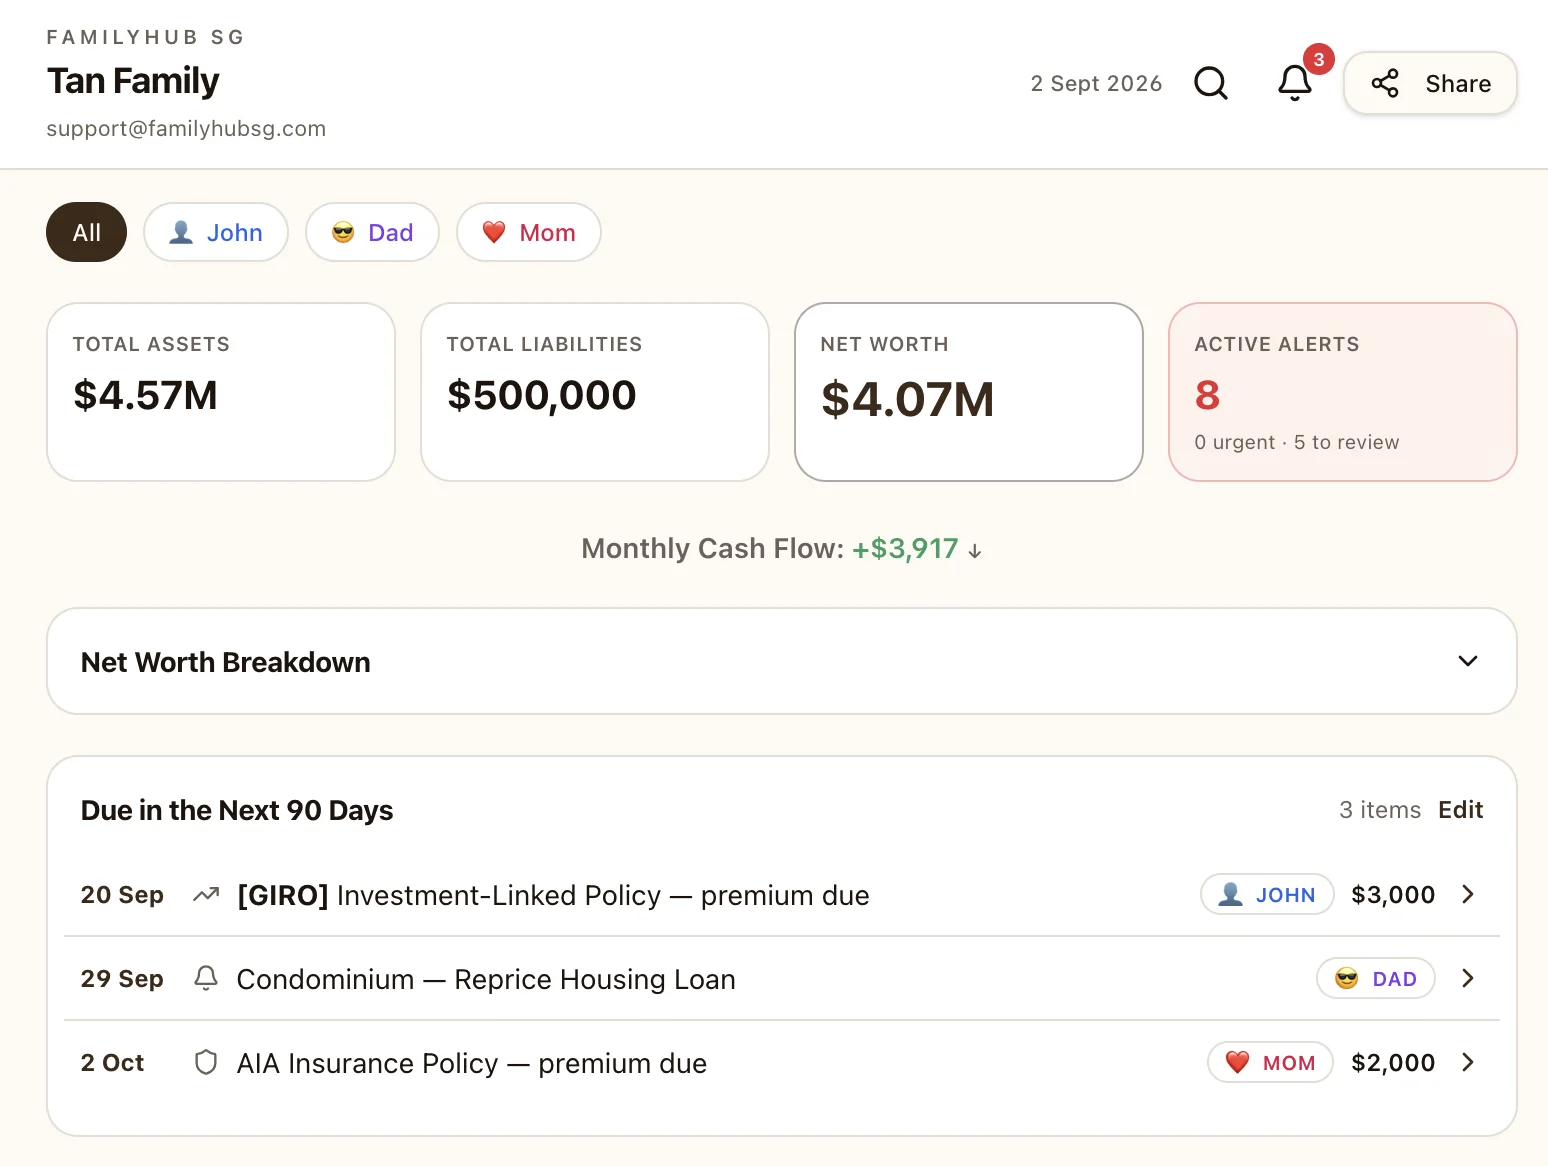Screen dimensions: 1548x1166
Task: Click the Share button
Action: pyautogui.click(x=1430, y=83)
